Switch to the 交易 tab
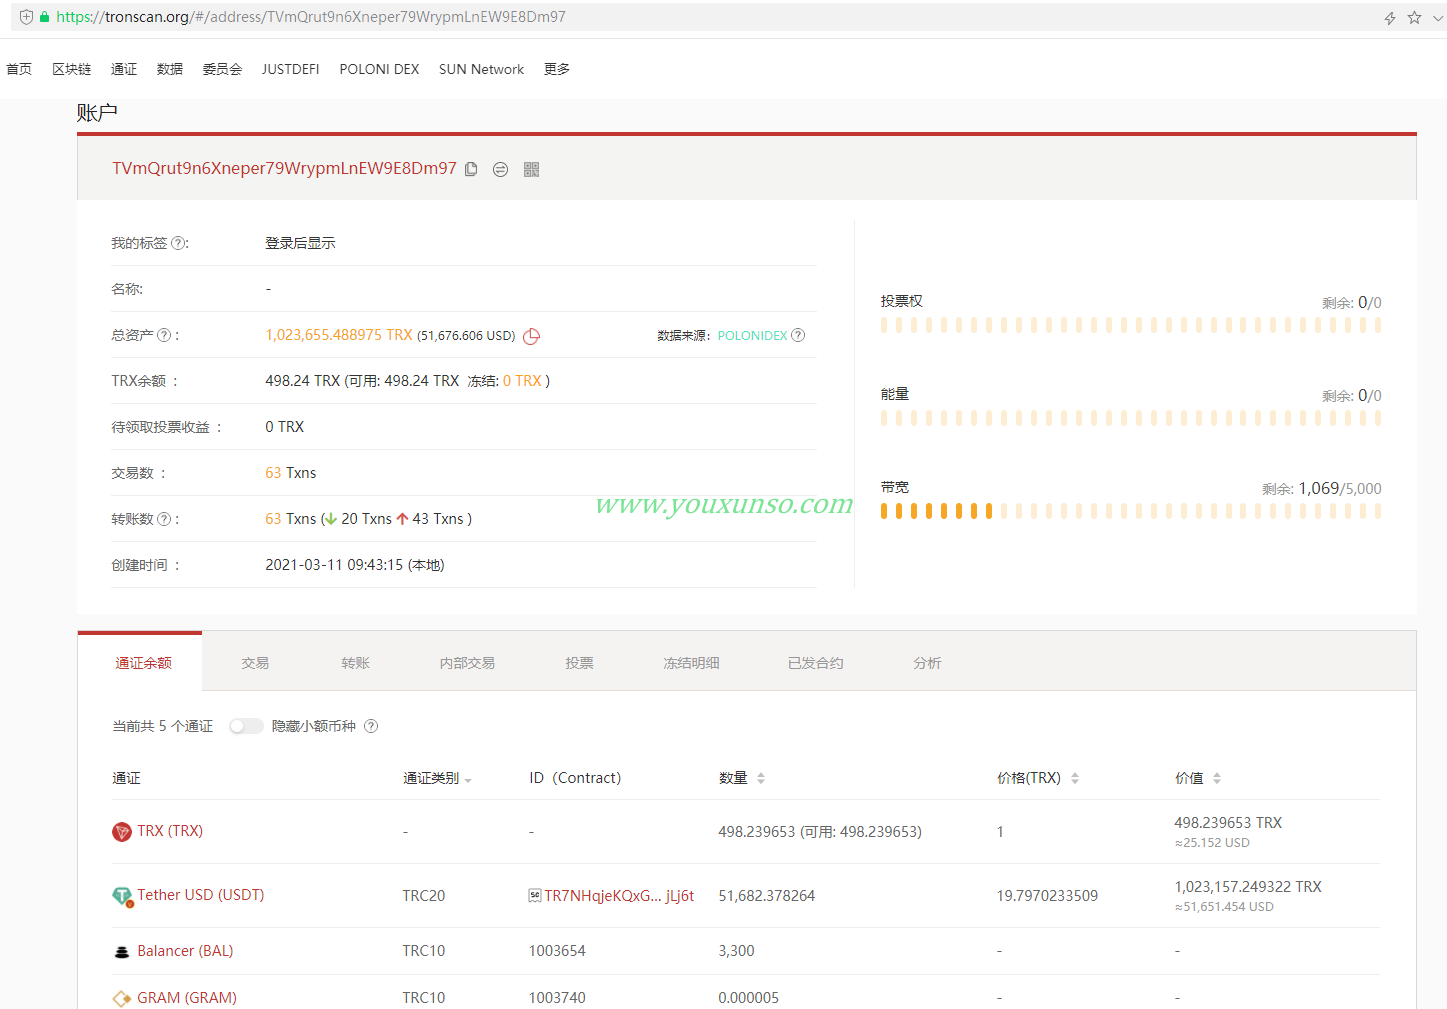Viewport: 1447px width, 1009px height. 255,663
